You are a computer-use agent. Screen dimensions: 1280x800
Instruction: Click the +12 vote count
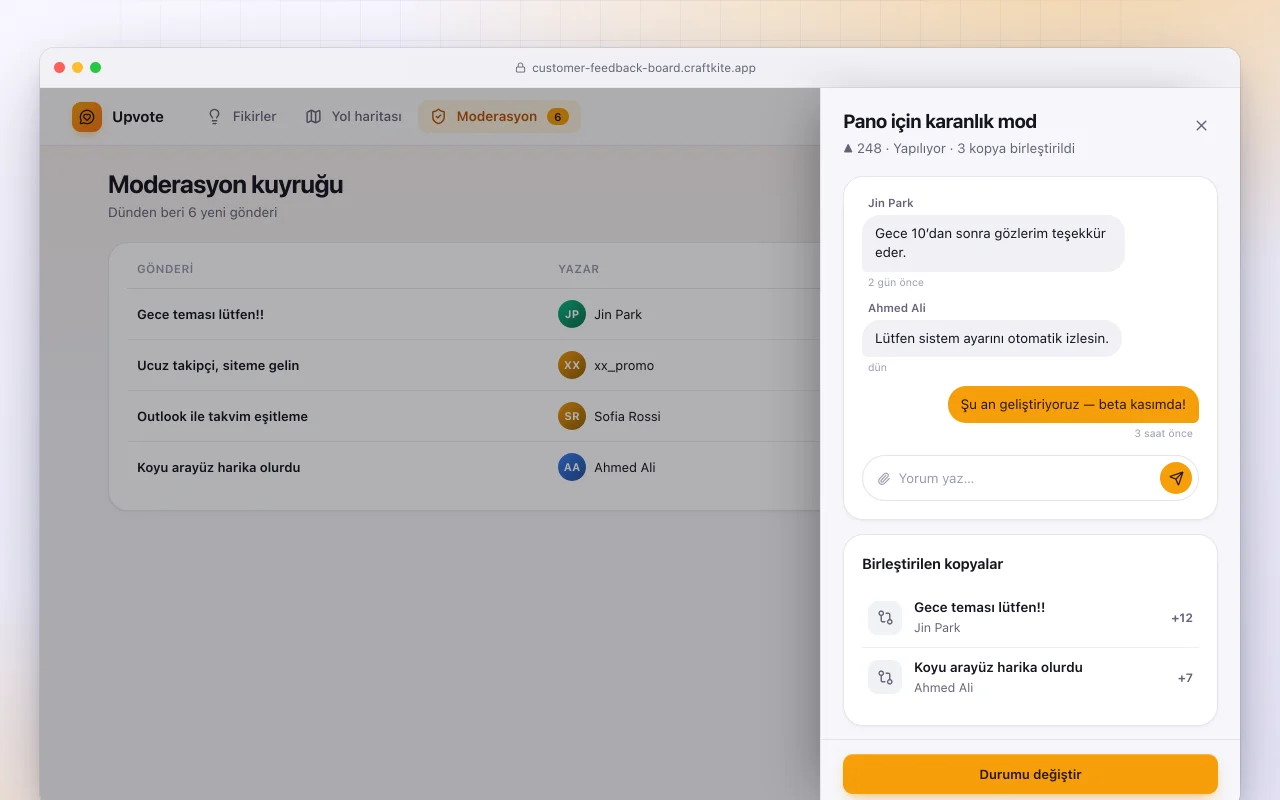(x=1182, y=618)
